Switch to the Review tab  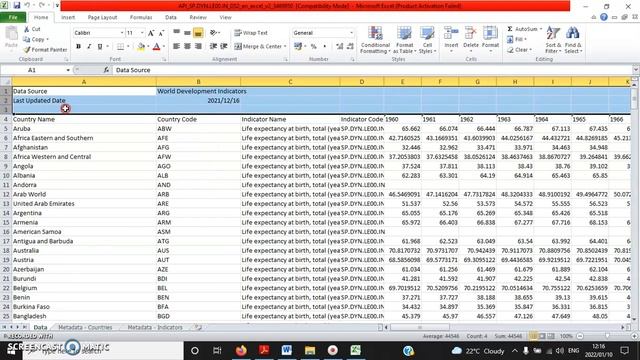point(198,18)
